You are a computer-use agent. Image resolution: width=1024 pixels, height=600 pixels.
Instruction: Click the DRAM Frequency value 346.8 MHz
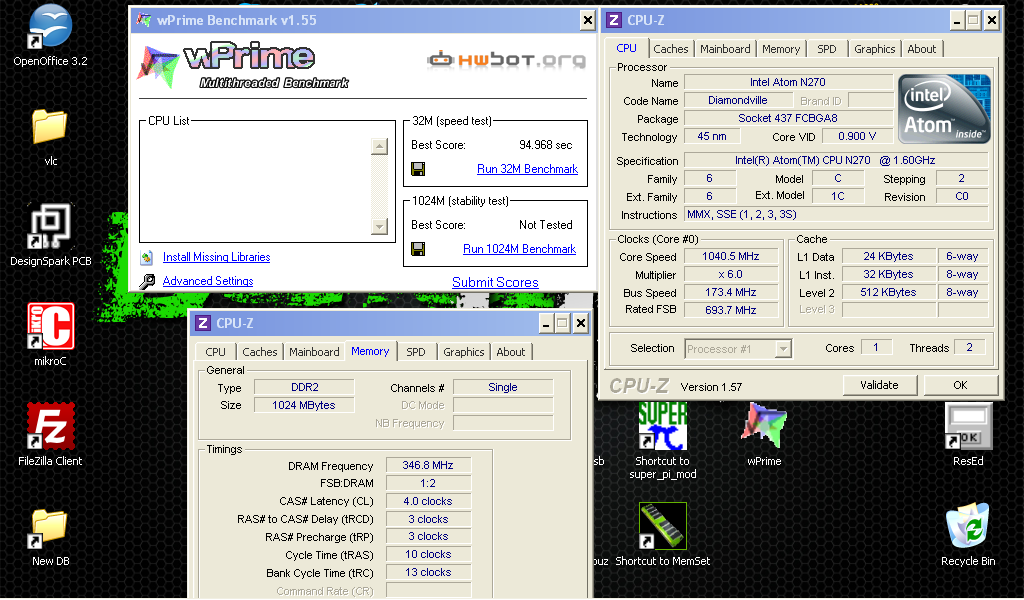tap(428, 466)
